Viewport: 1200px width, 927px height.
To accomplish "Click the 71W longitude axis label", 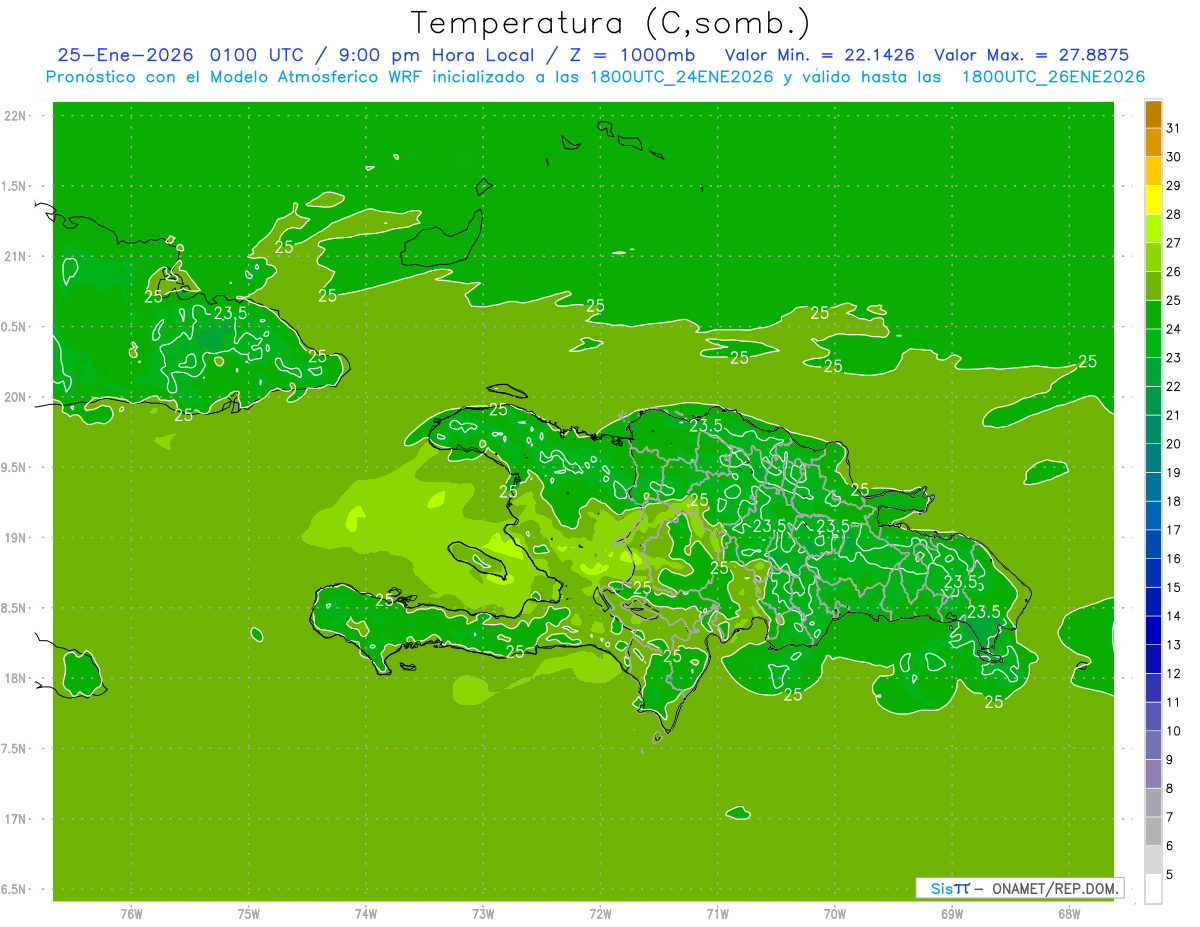I will click(717, 914).
